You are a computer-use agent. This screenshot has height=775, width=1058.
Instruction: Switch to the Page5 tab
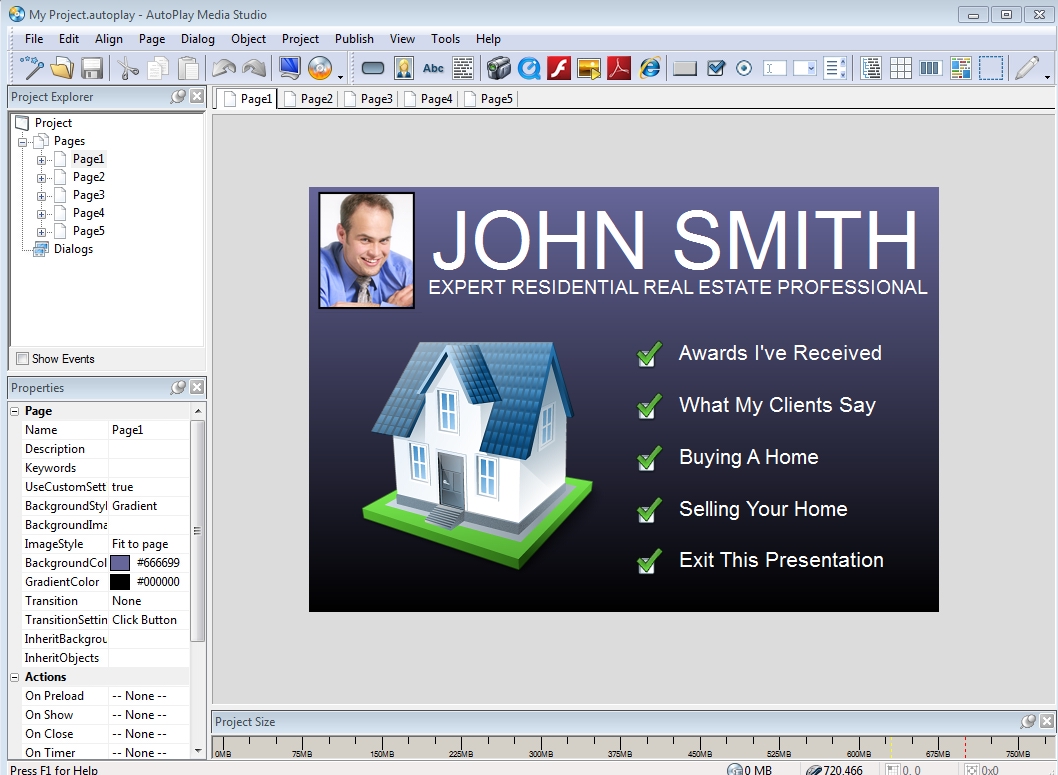pos(489,99)
